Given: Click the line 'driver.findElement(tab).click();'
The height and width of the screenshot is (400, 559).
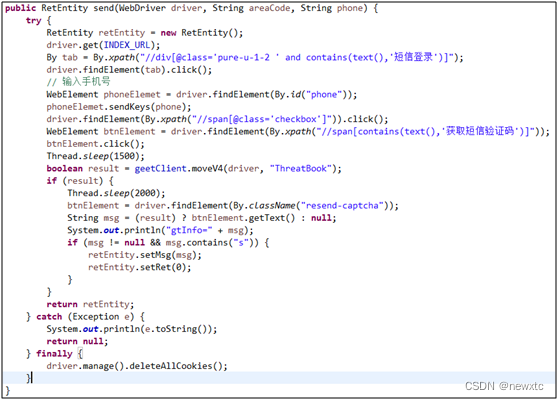Looking at the screenshot, I should [129, 70].
